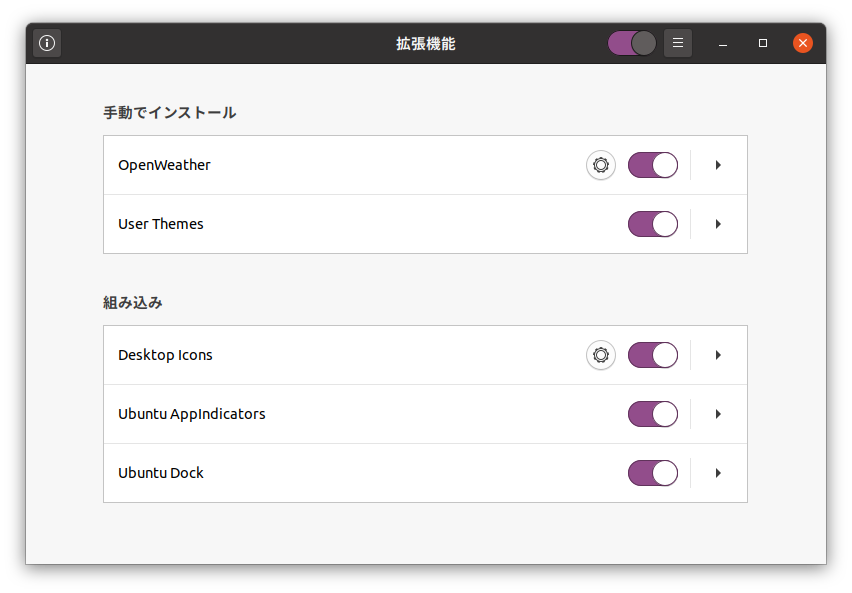Image resolution: width=852 pixels, height=593 pixels.
Task: Click the 拡張機能 window title
Action: click(x=425, y=43)
